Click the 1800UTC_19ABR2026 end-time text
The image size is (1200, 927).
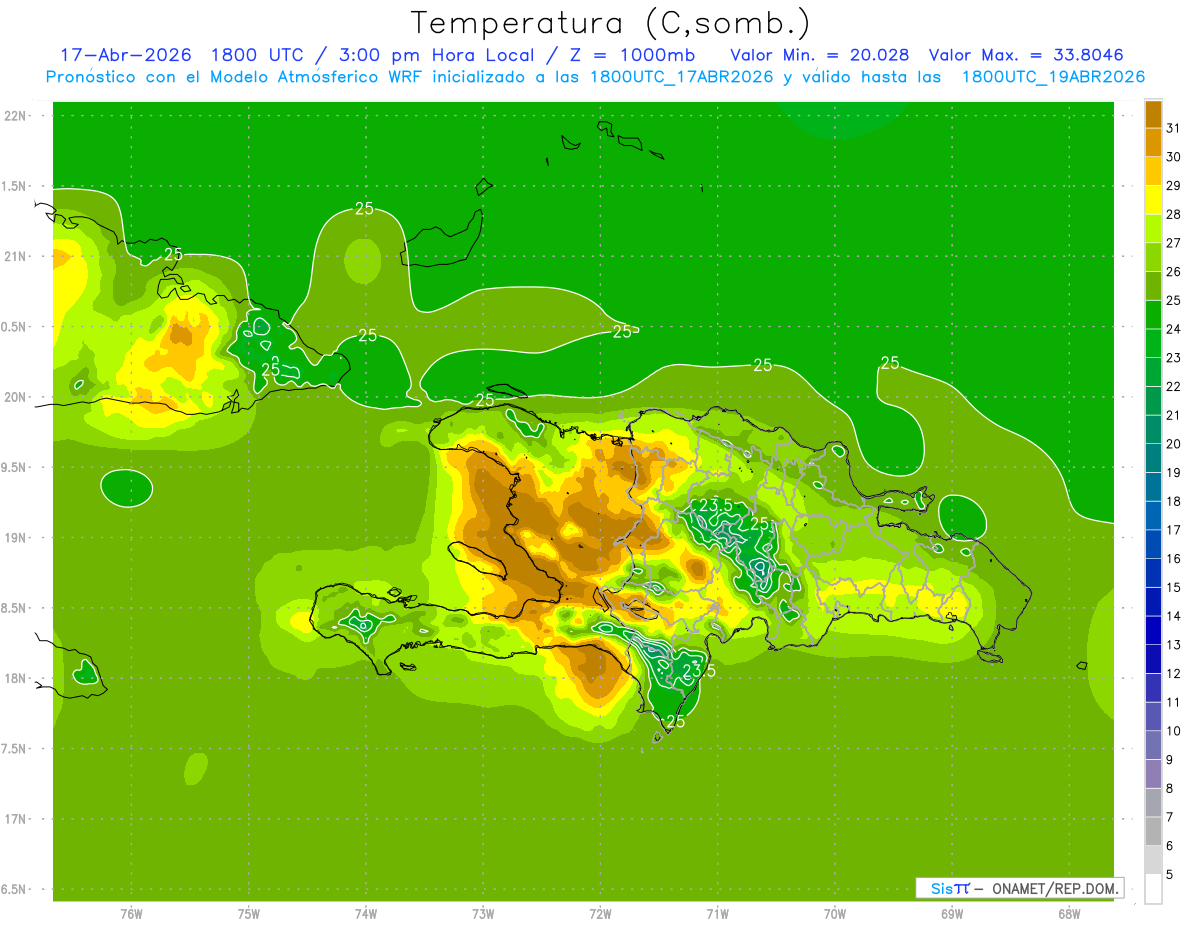pyautogui.click(x=1053, y=77)
